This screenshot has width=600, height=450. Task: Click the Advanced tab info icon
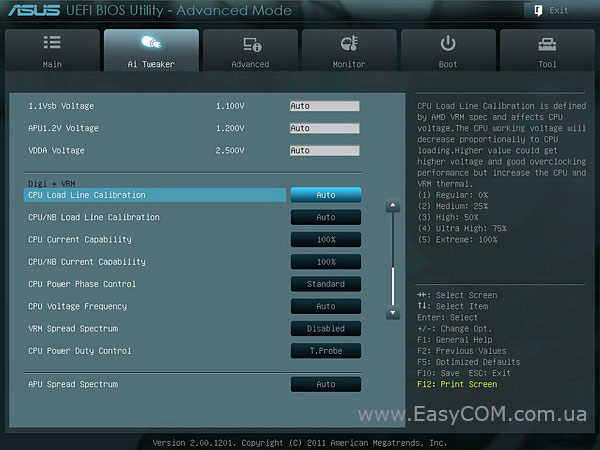(x=252, y=44)
